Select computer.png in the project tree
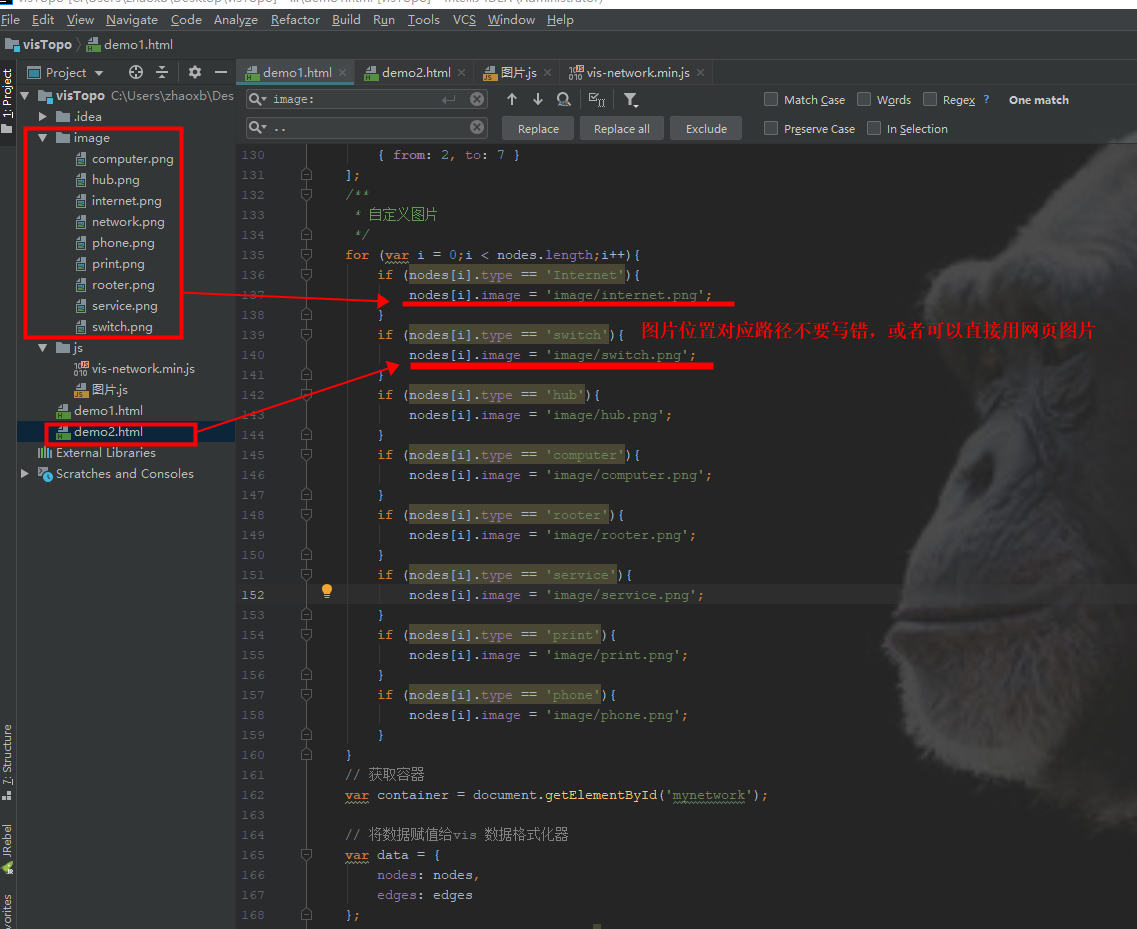Viewport: 1137px width, 929px height. pyautogui.click(x=133, y=159)
